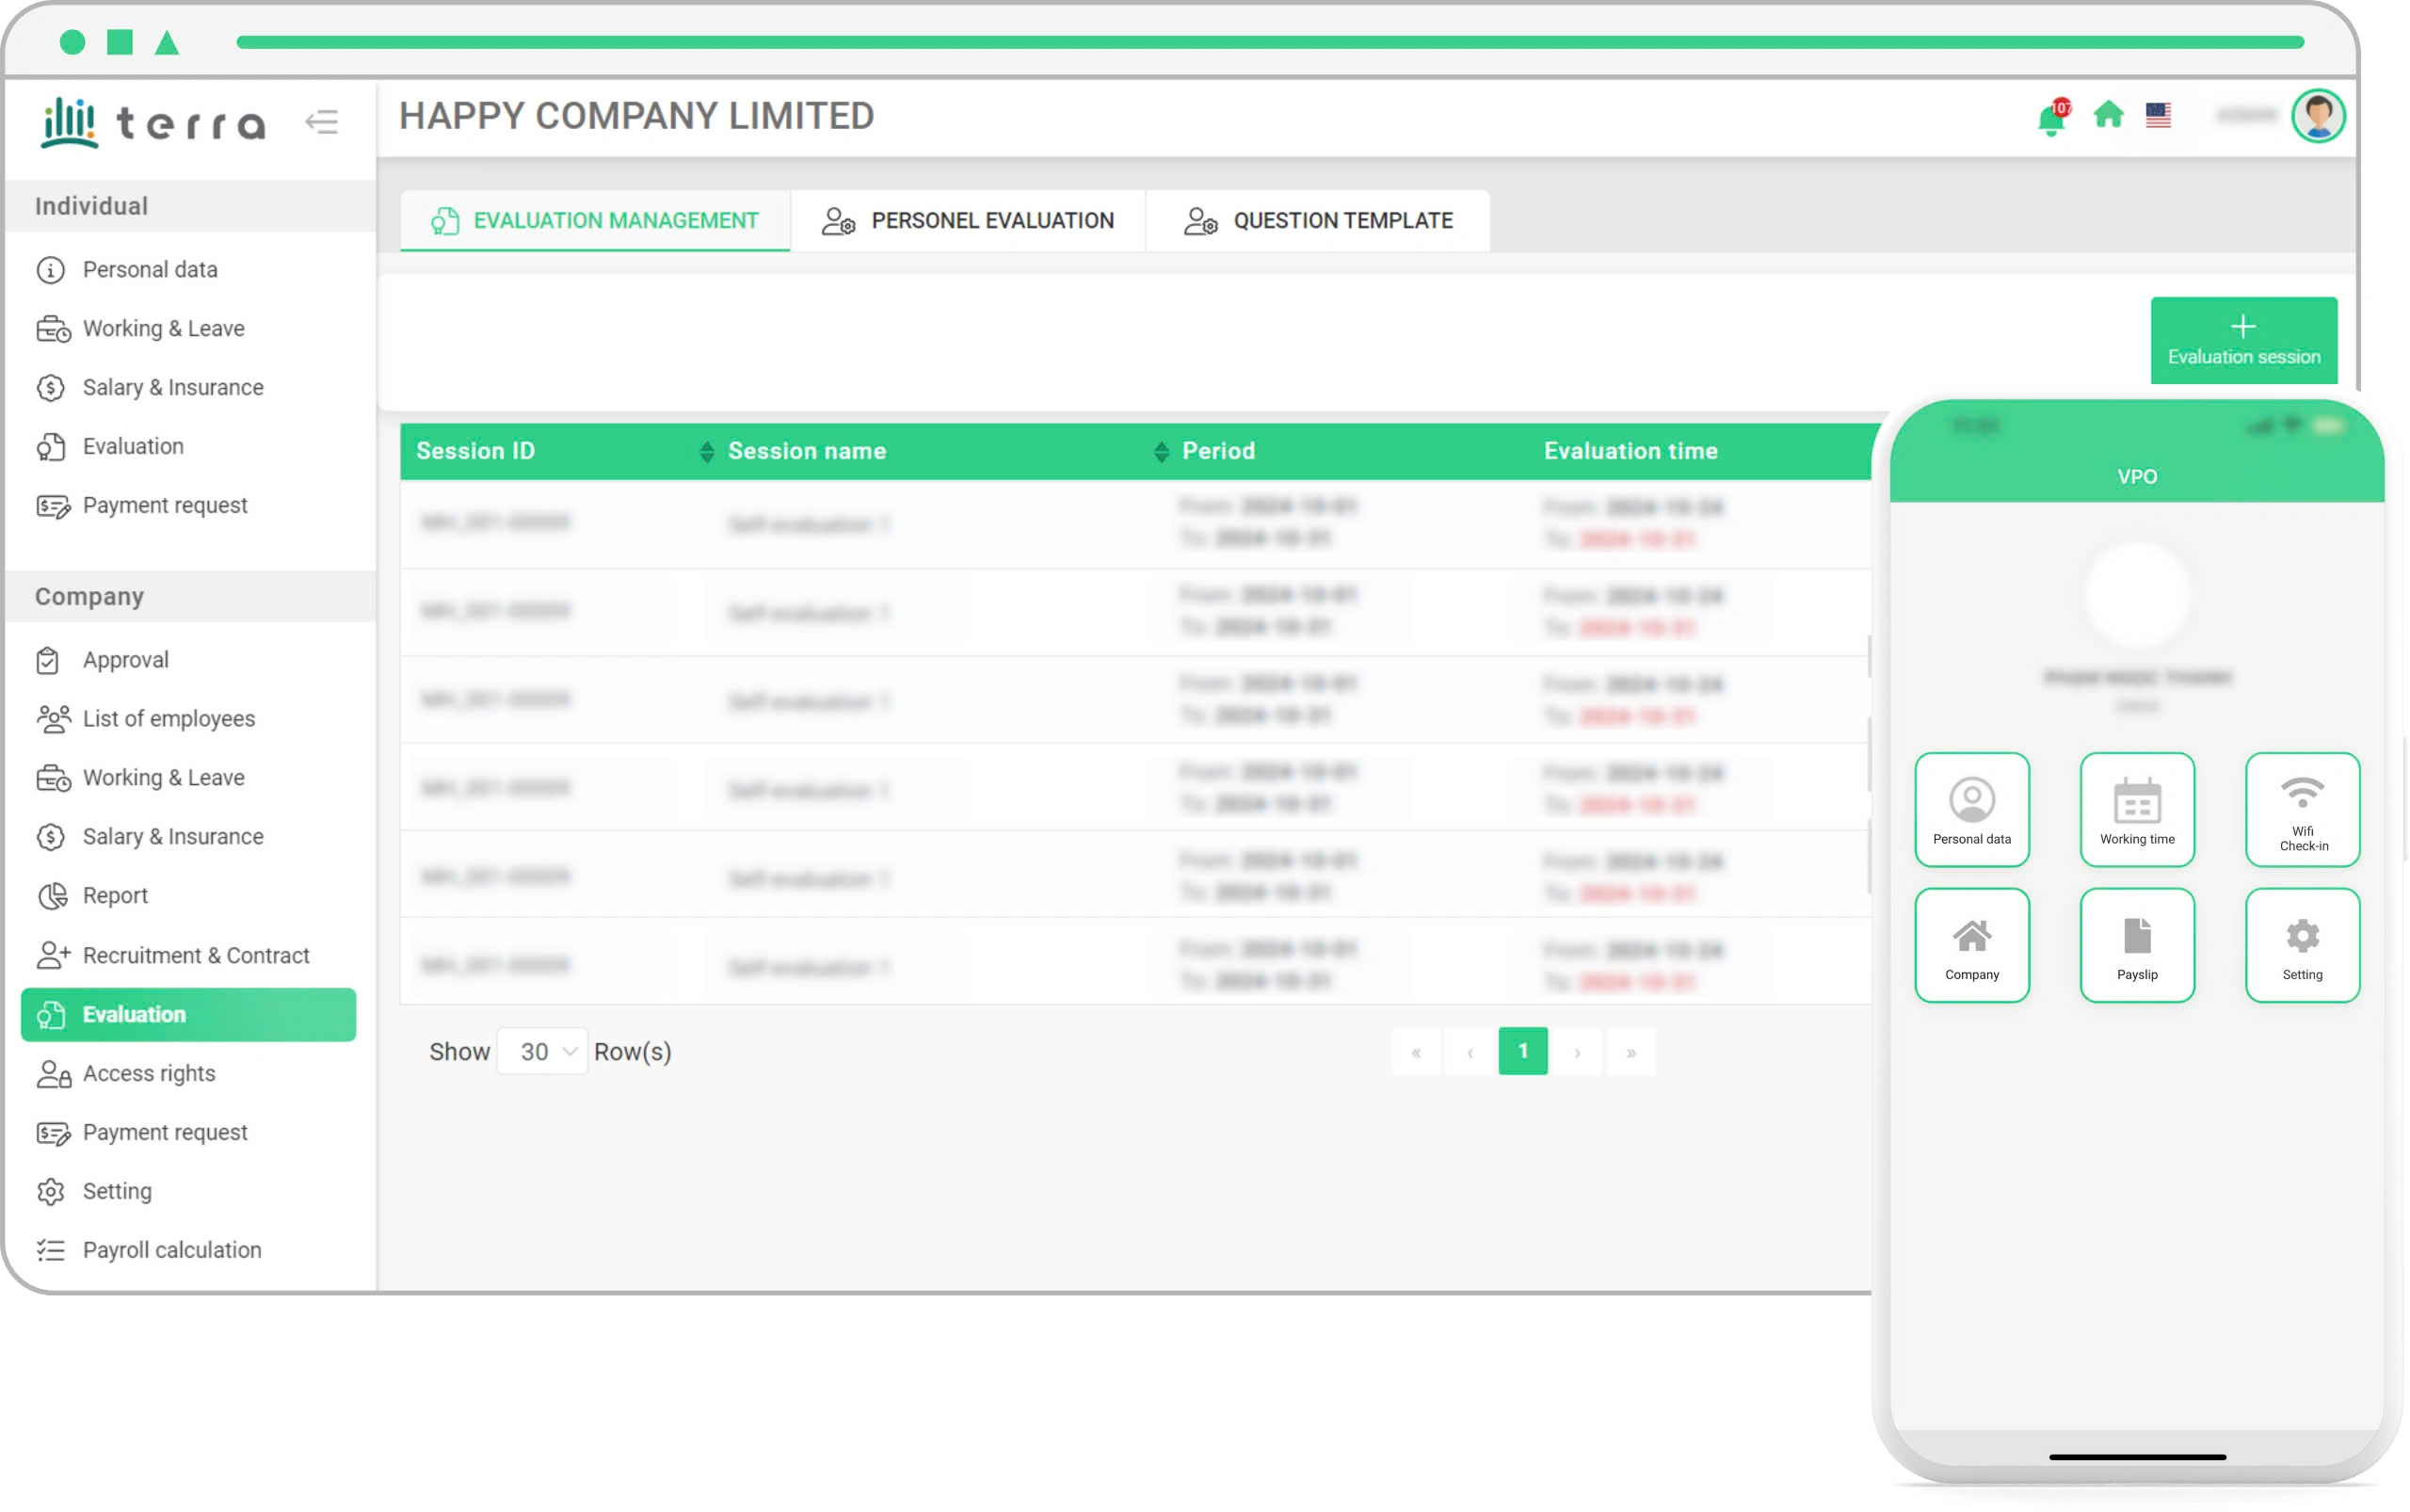Go to next page with right chevron
This screenshot has width=2410, height=1512.
point(1577,1052)
